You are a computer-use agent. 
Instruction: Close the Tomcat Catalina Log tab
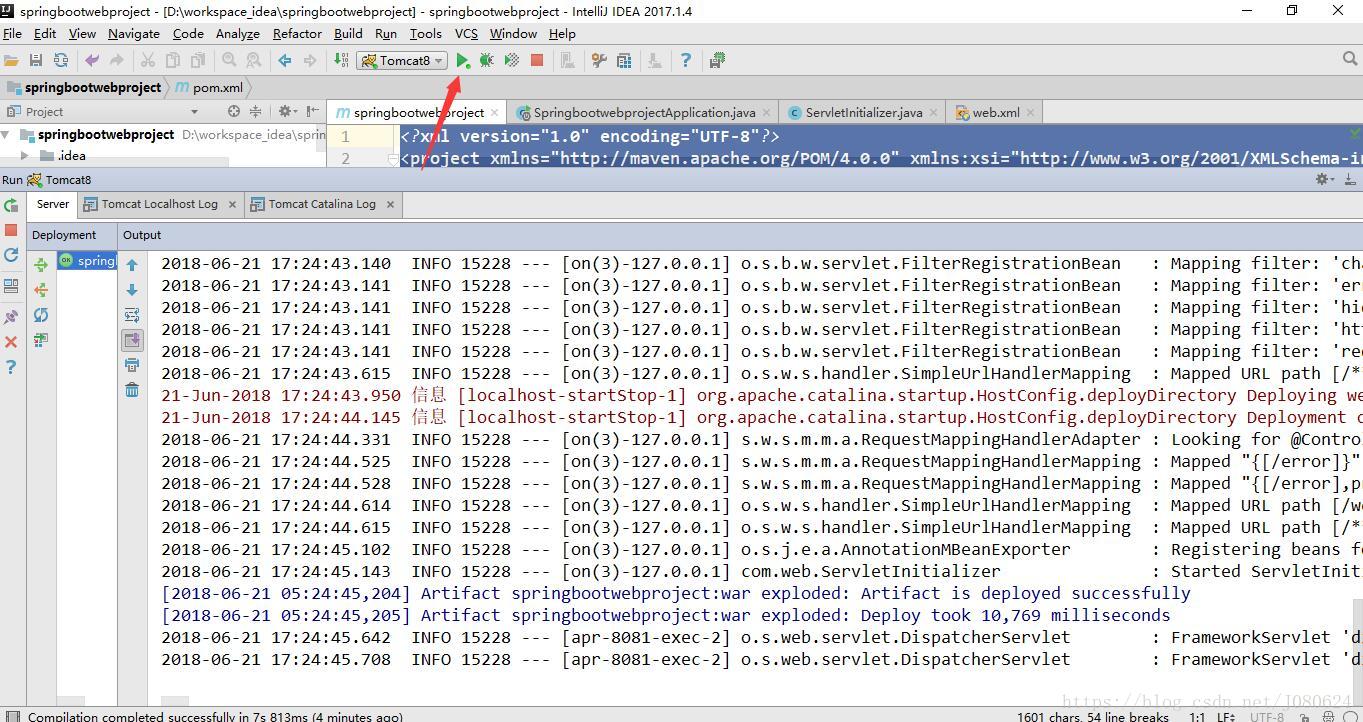pyautogui.click(x=390, y=204)
